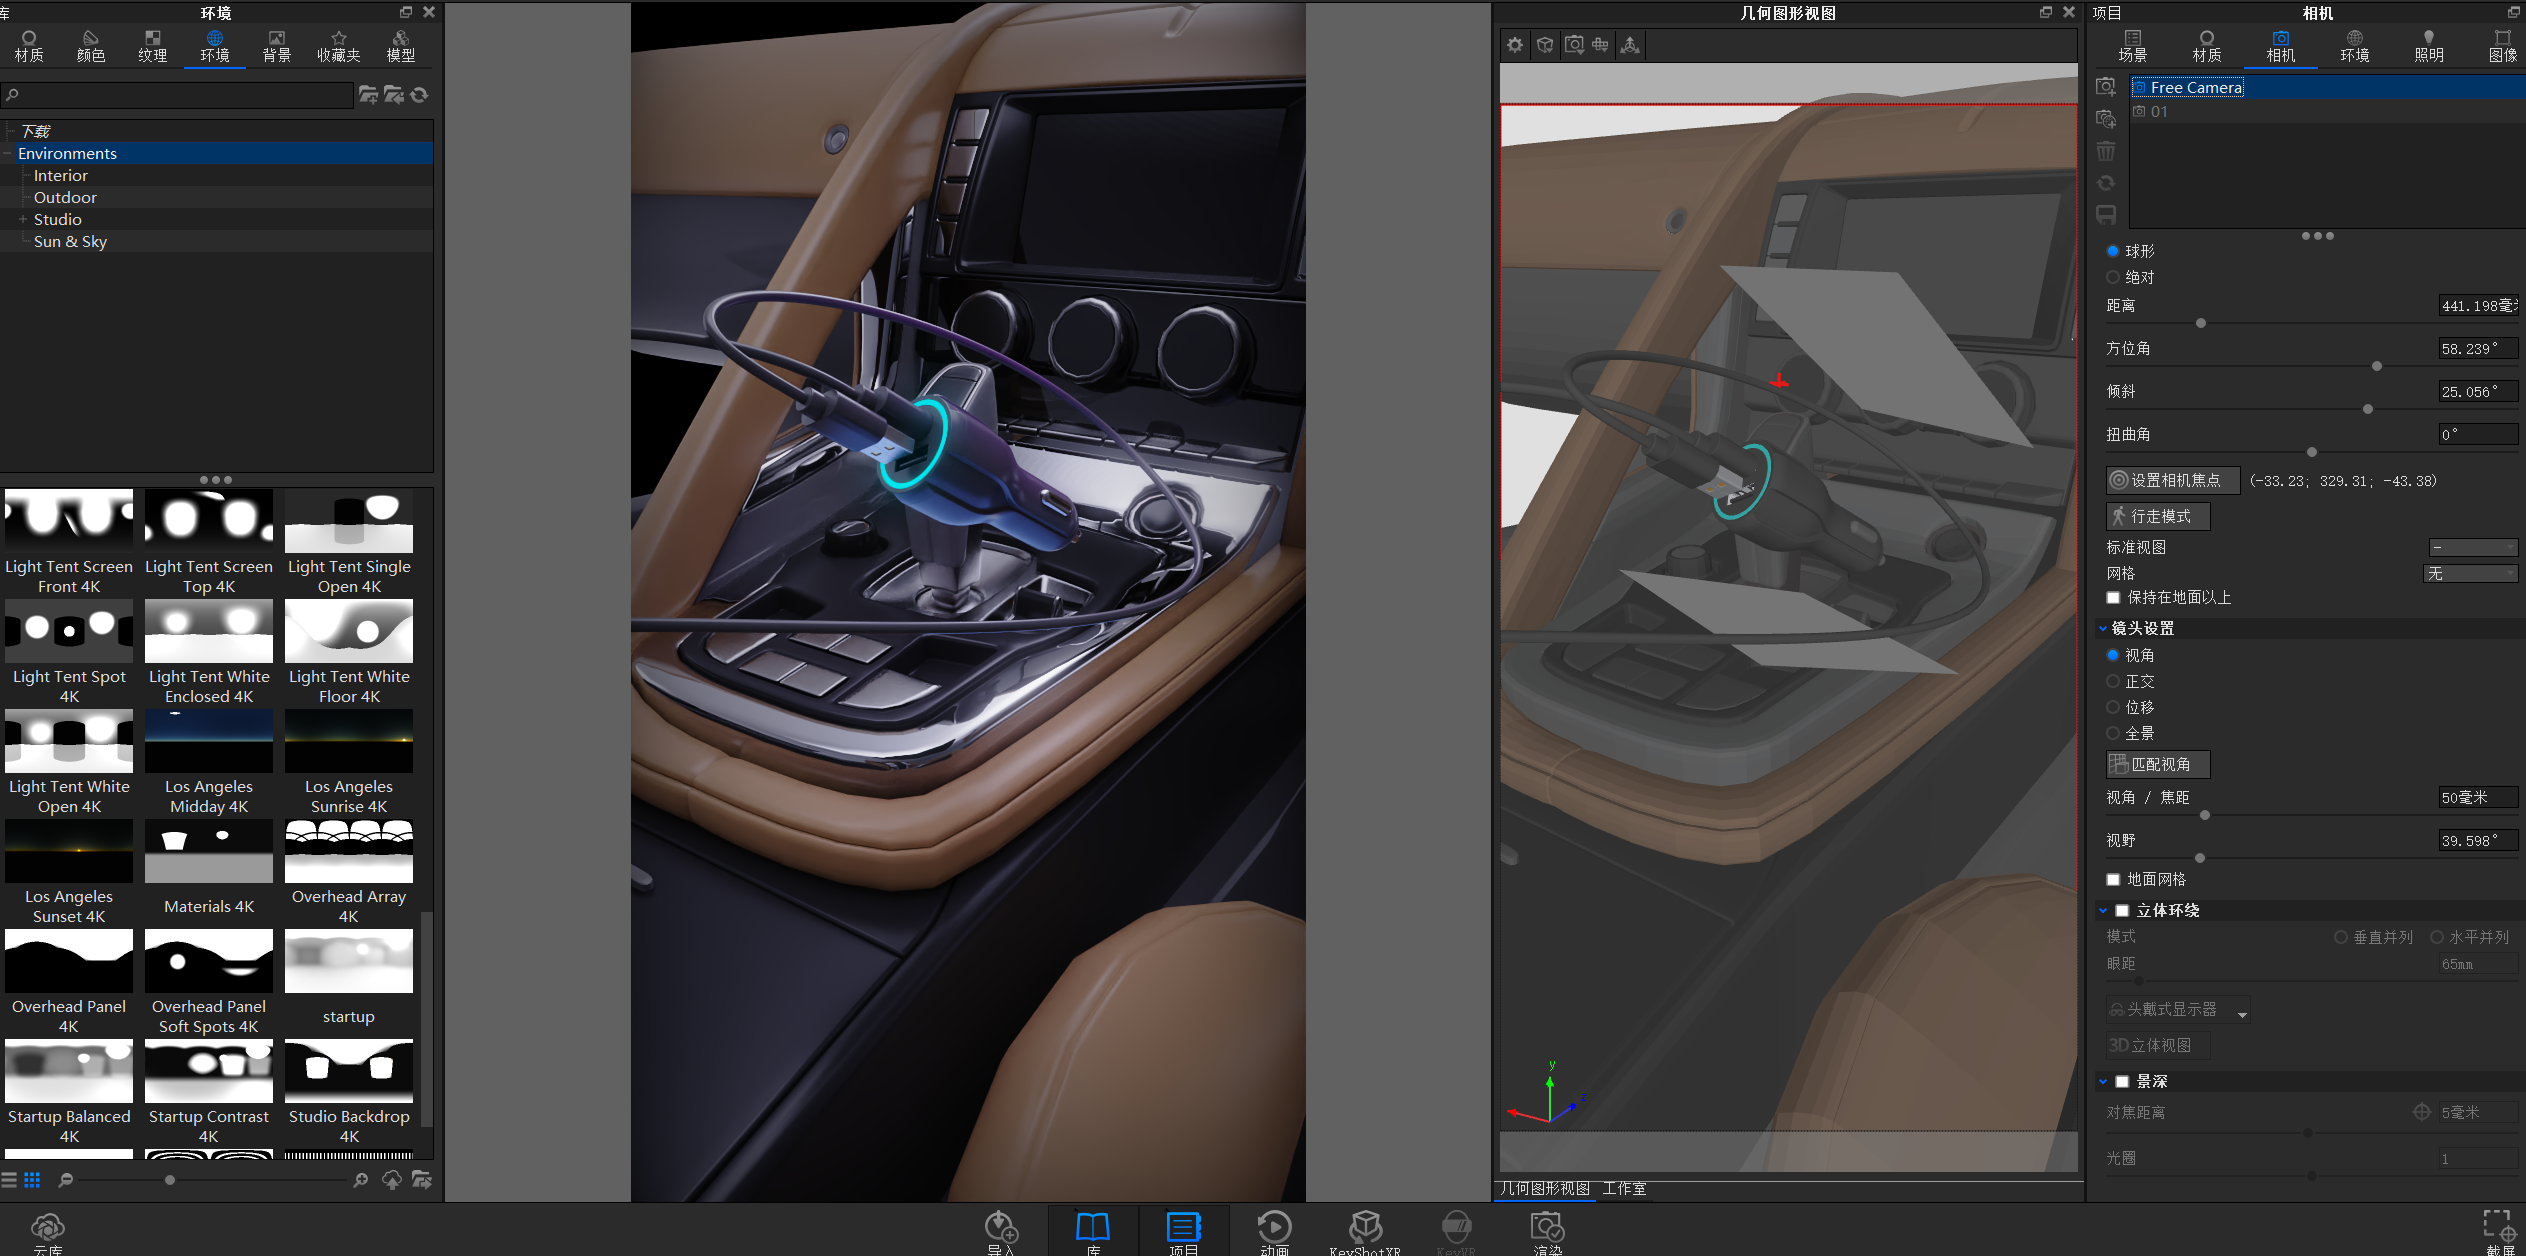Switch to the Lighting (照明) project tab

coord(2429,46)
